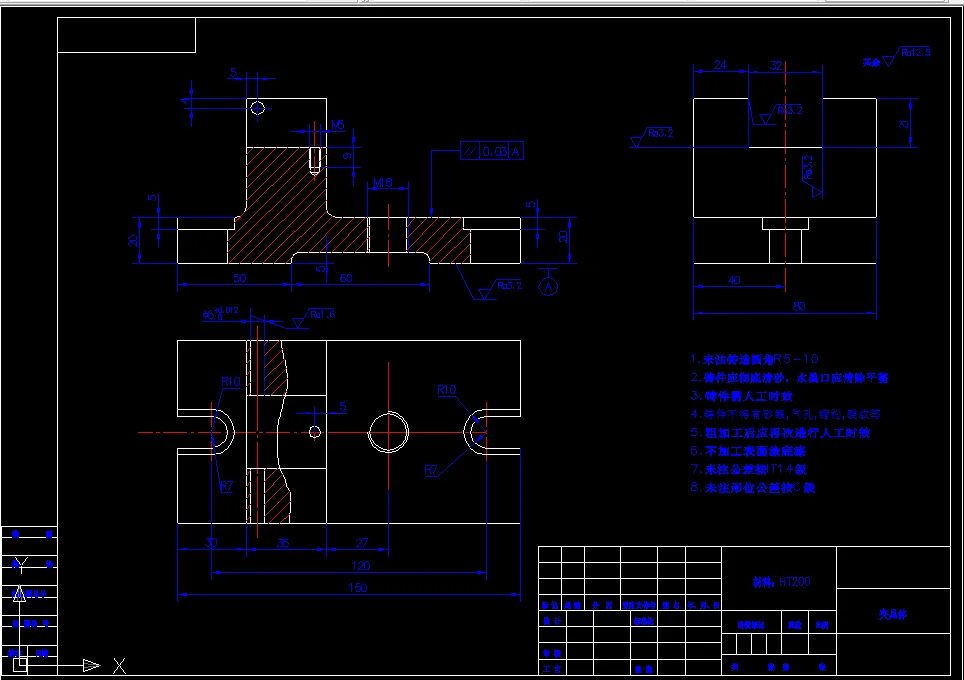Viewport: 964px width, 680px height.
Task: Select the Φ6 hole diameter callout
Action: 219,314
